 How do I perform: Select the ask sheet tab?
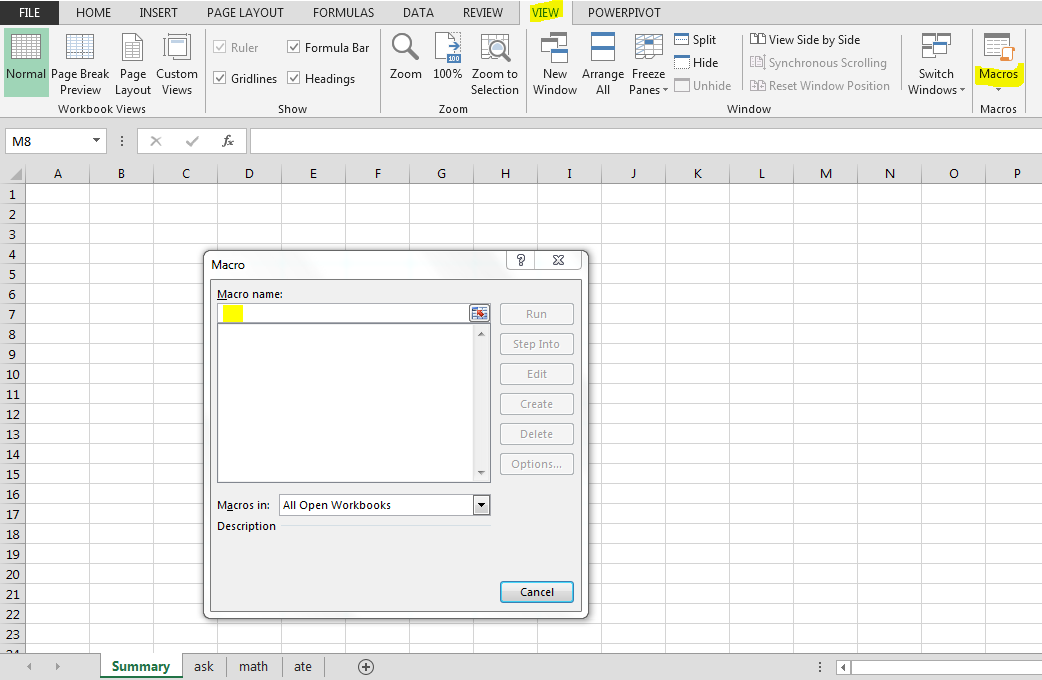coord(204,666)
